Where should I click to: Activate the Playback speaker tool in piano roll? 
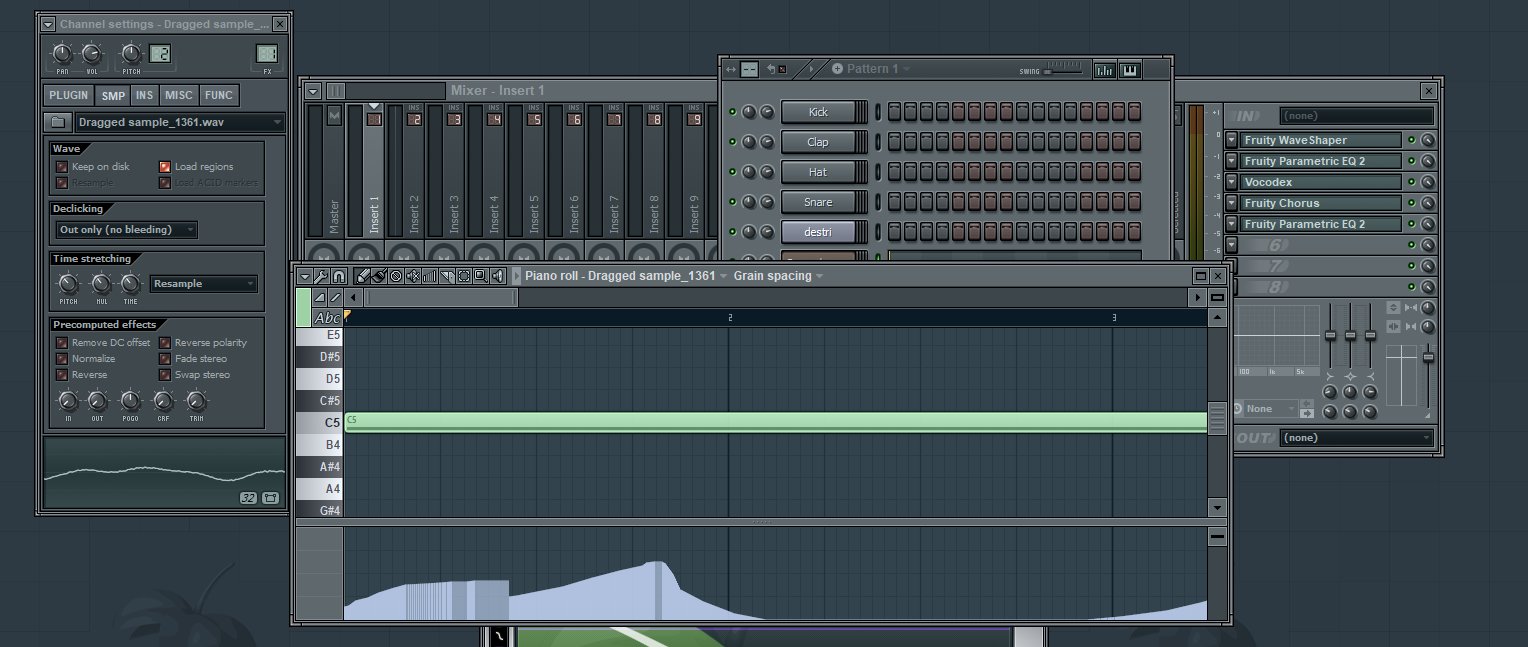[x=498, y=276]
